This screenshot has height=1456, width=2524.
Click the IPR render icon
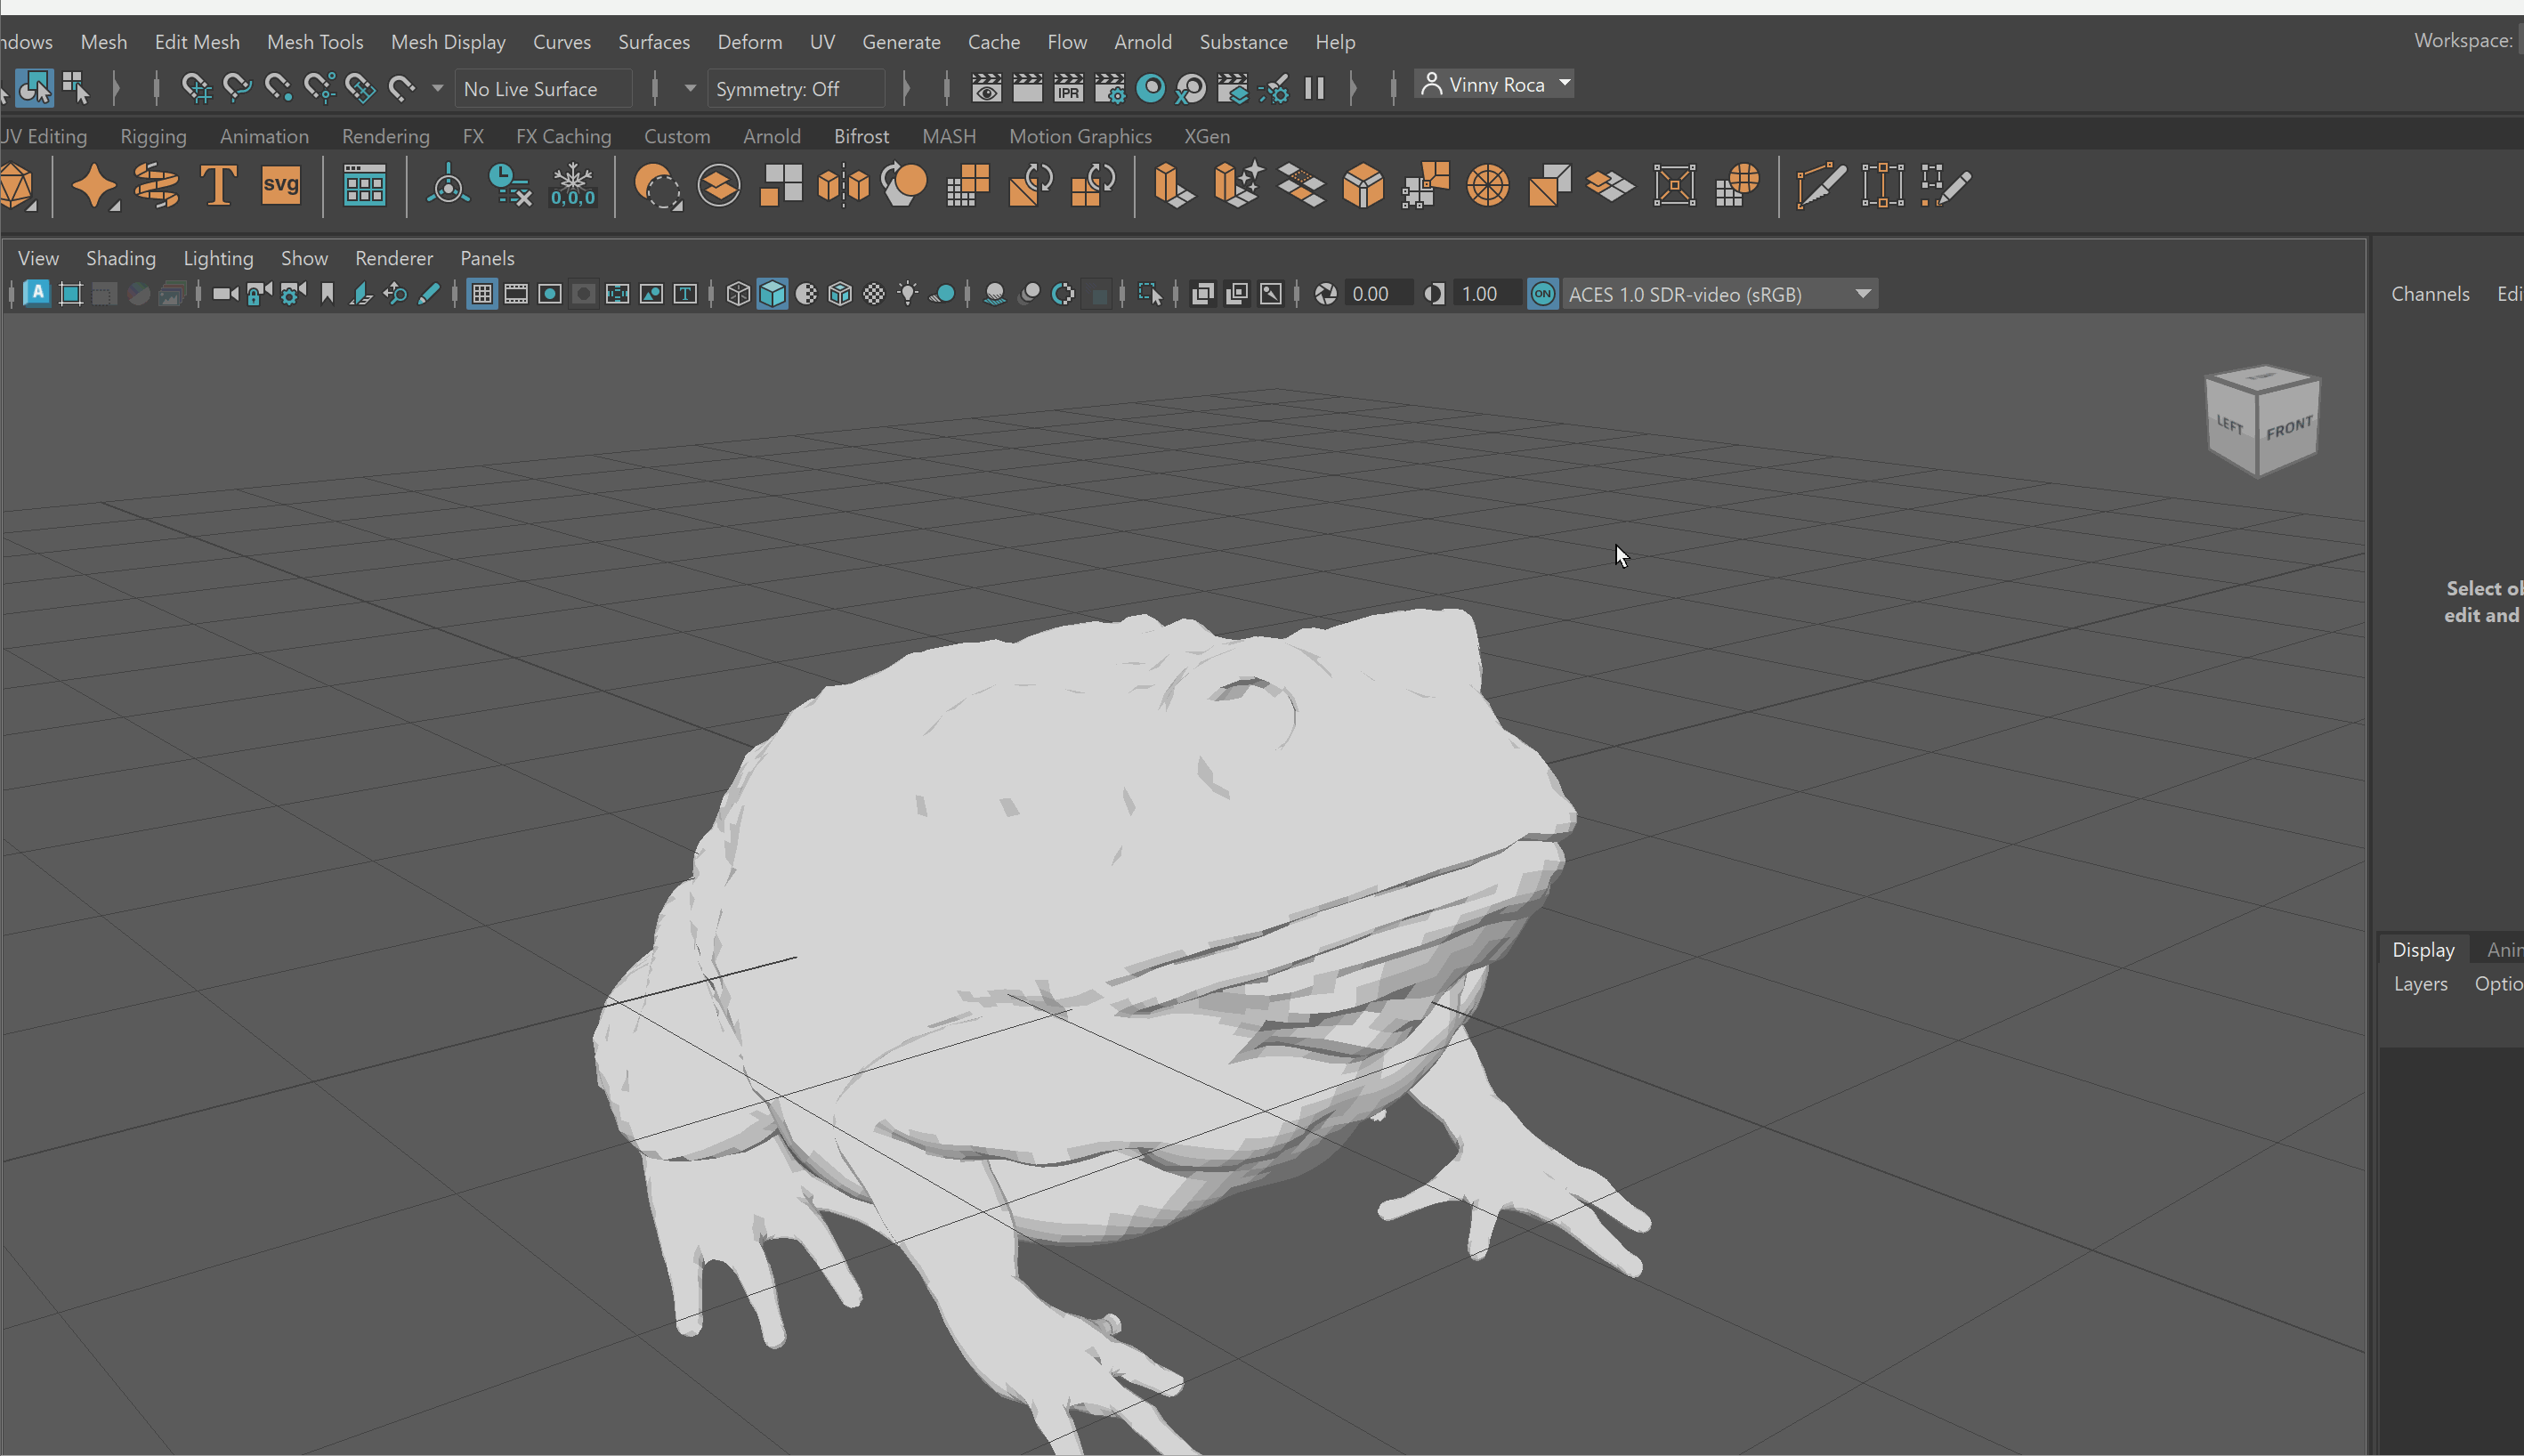click(1068, 89)
